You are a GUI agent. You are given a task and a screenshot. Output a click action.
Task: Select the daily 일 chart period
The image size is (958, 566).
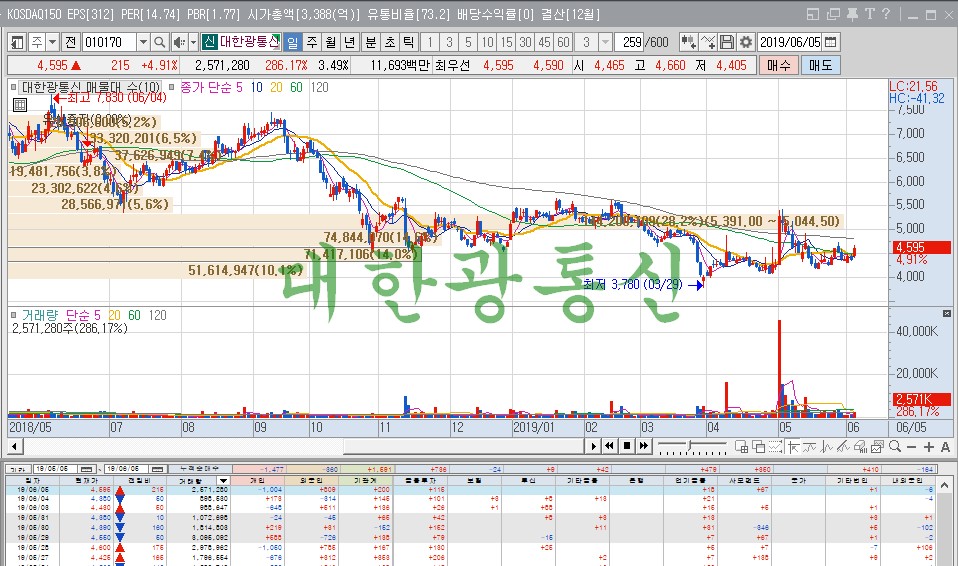(x=293, y=42)
